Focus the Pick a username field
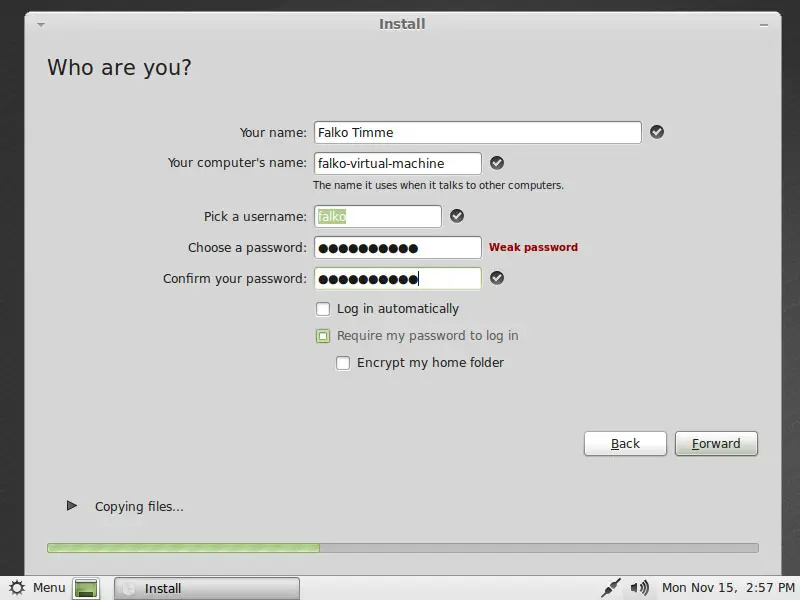The width and height of the screenshot is (800, 600). point(378,216)
